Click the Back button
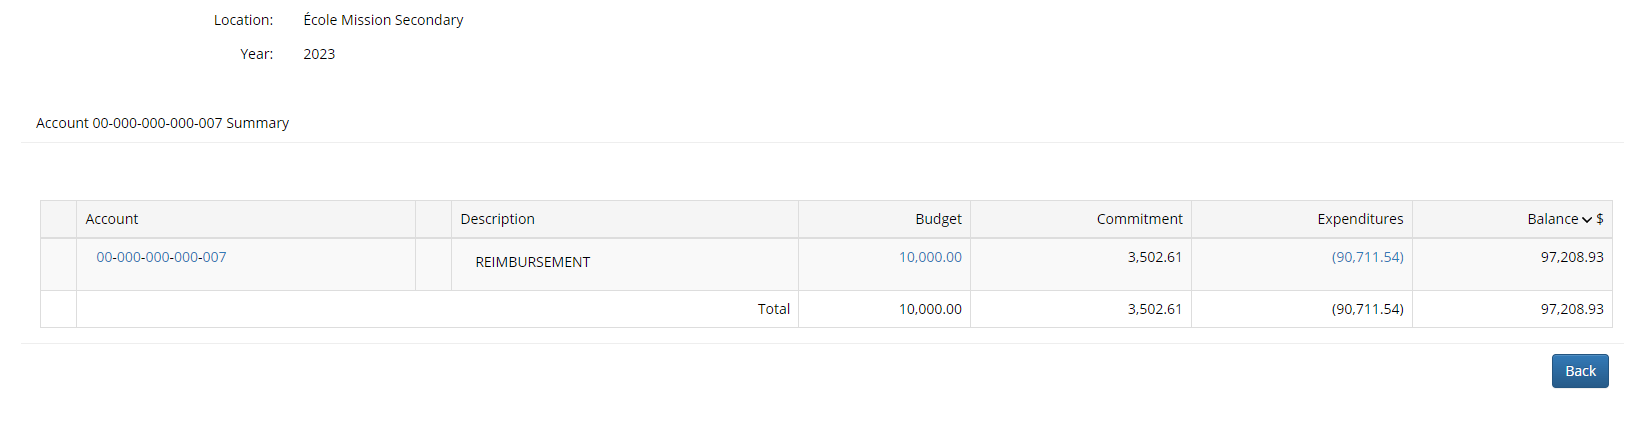 click(1580, 371)
